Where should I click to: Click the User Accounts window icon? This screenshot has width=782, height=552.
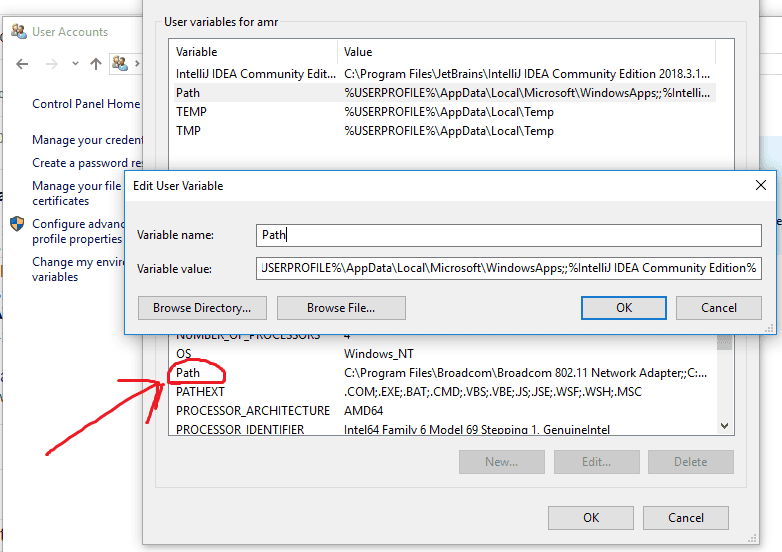(19, 31)
